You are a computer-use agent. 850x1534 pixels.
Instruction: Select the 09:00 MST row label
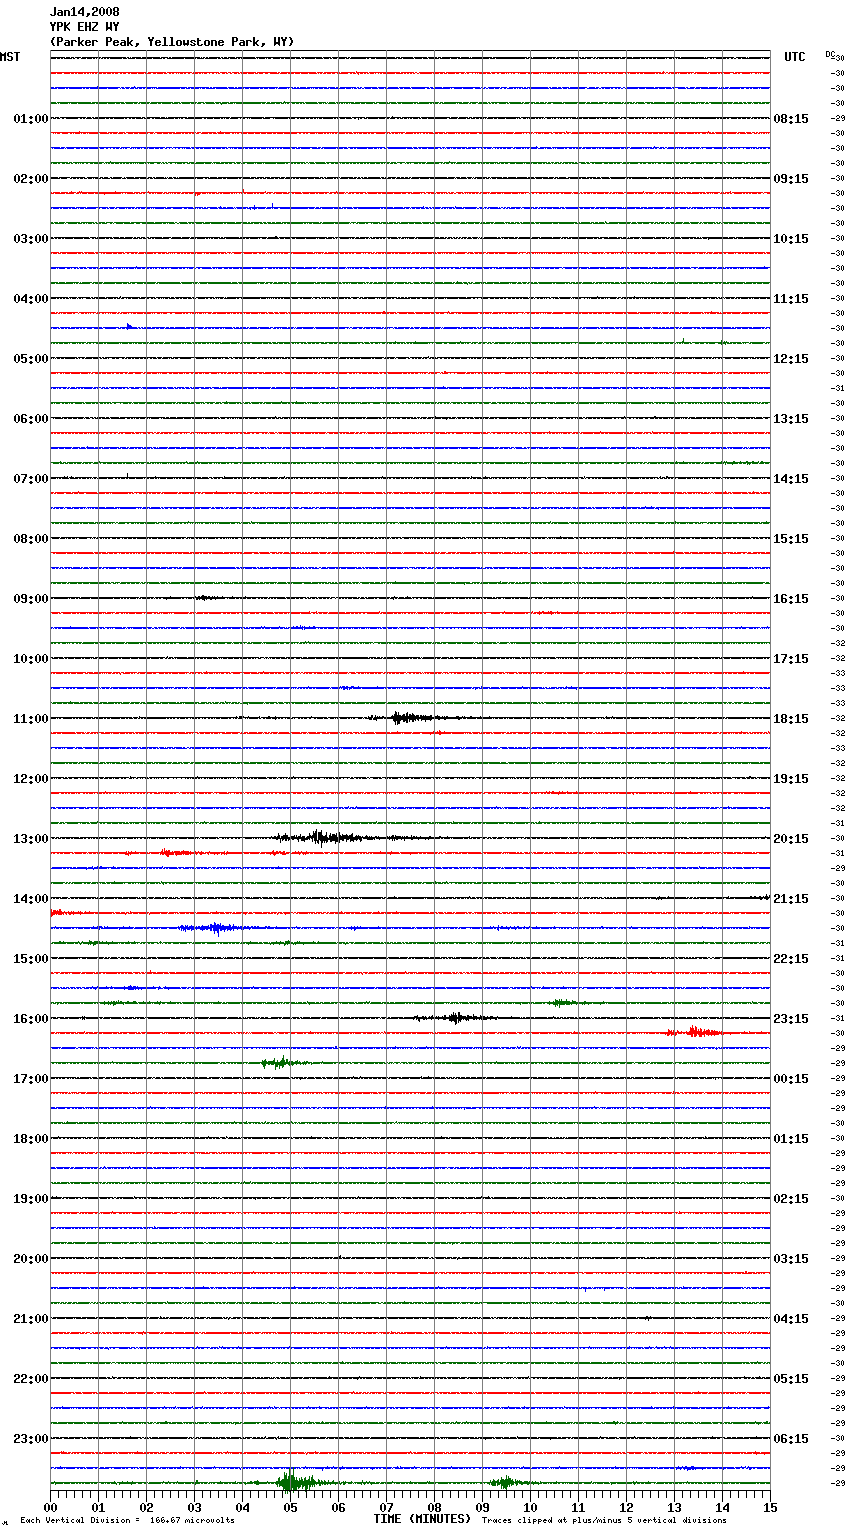pyautogui.click(x=31, y=599)
